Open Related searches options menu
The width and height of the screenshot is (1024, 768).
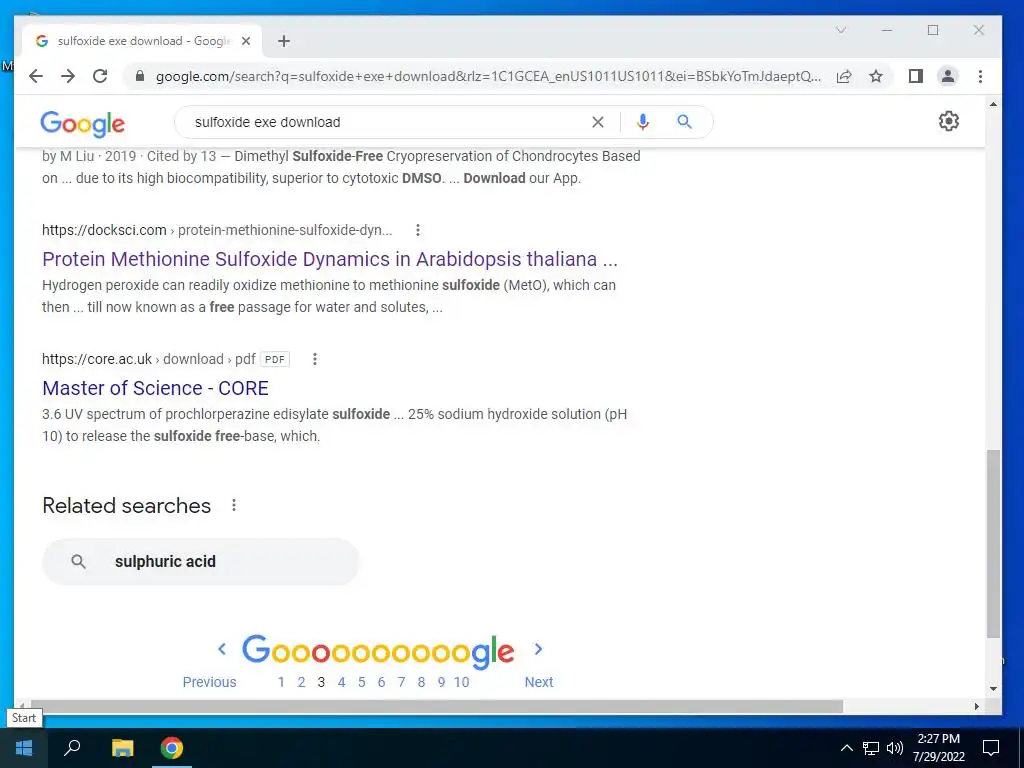tap(234, 505)
